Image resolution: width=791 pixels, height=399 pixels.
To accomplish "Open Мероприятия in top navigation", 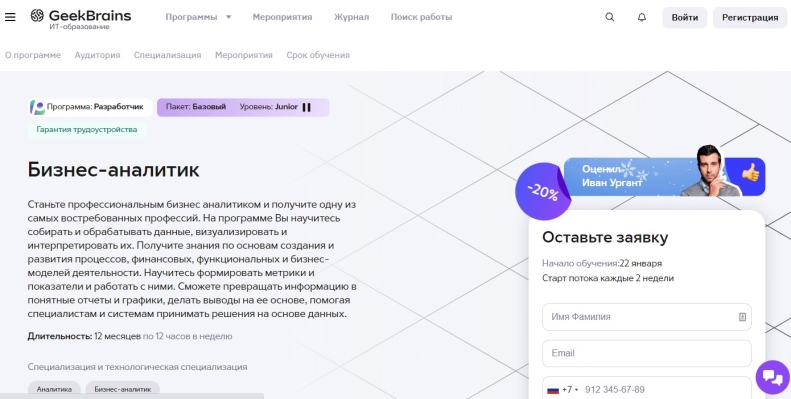I will 282,17.
